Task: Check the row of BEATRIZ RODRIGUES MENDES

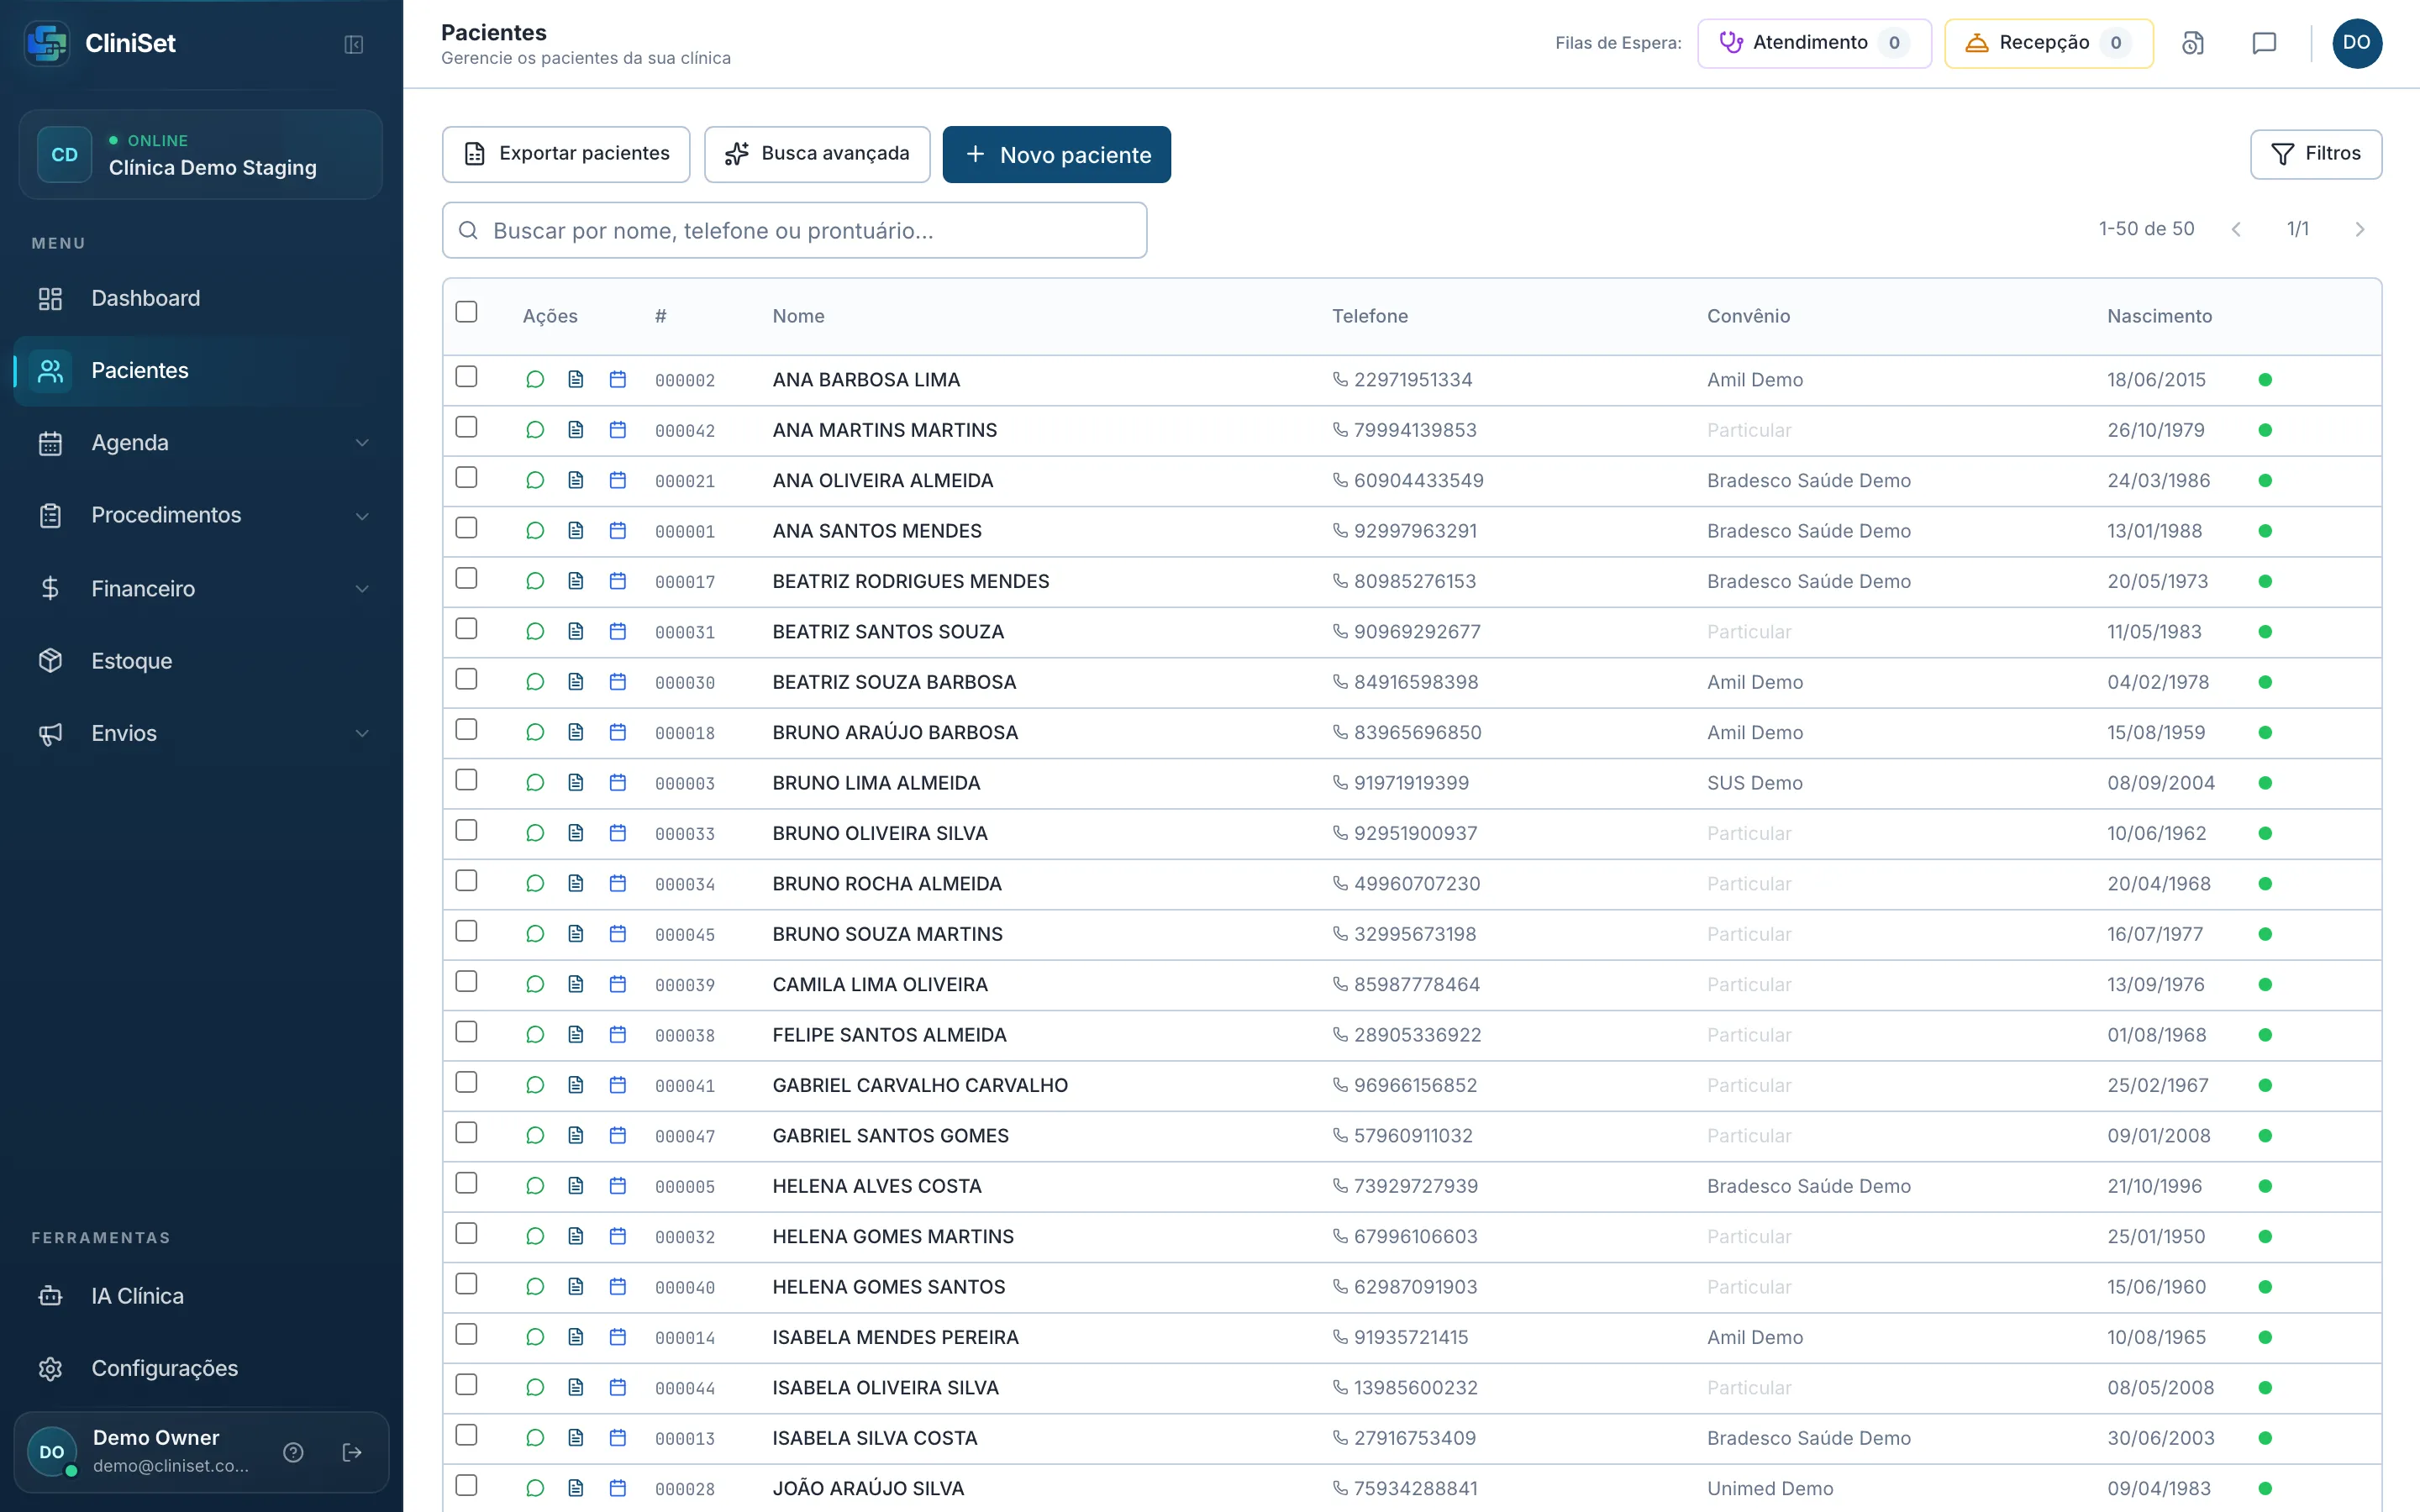Action: (466, 578)
